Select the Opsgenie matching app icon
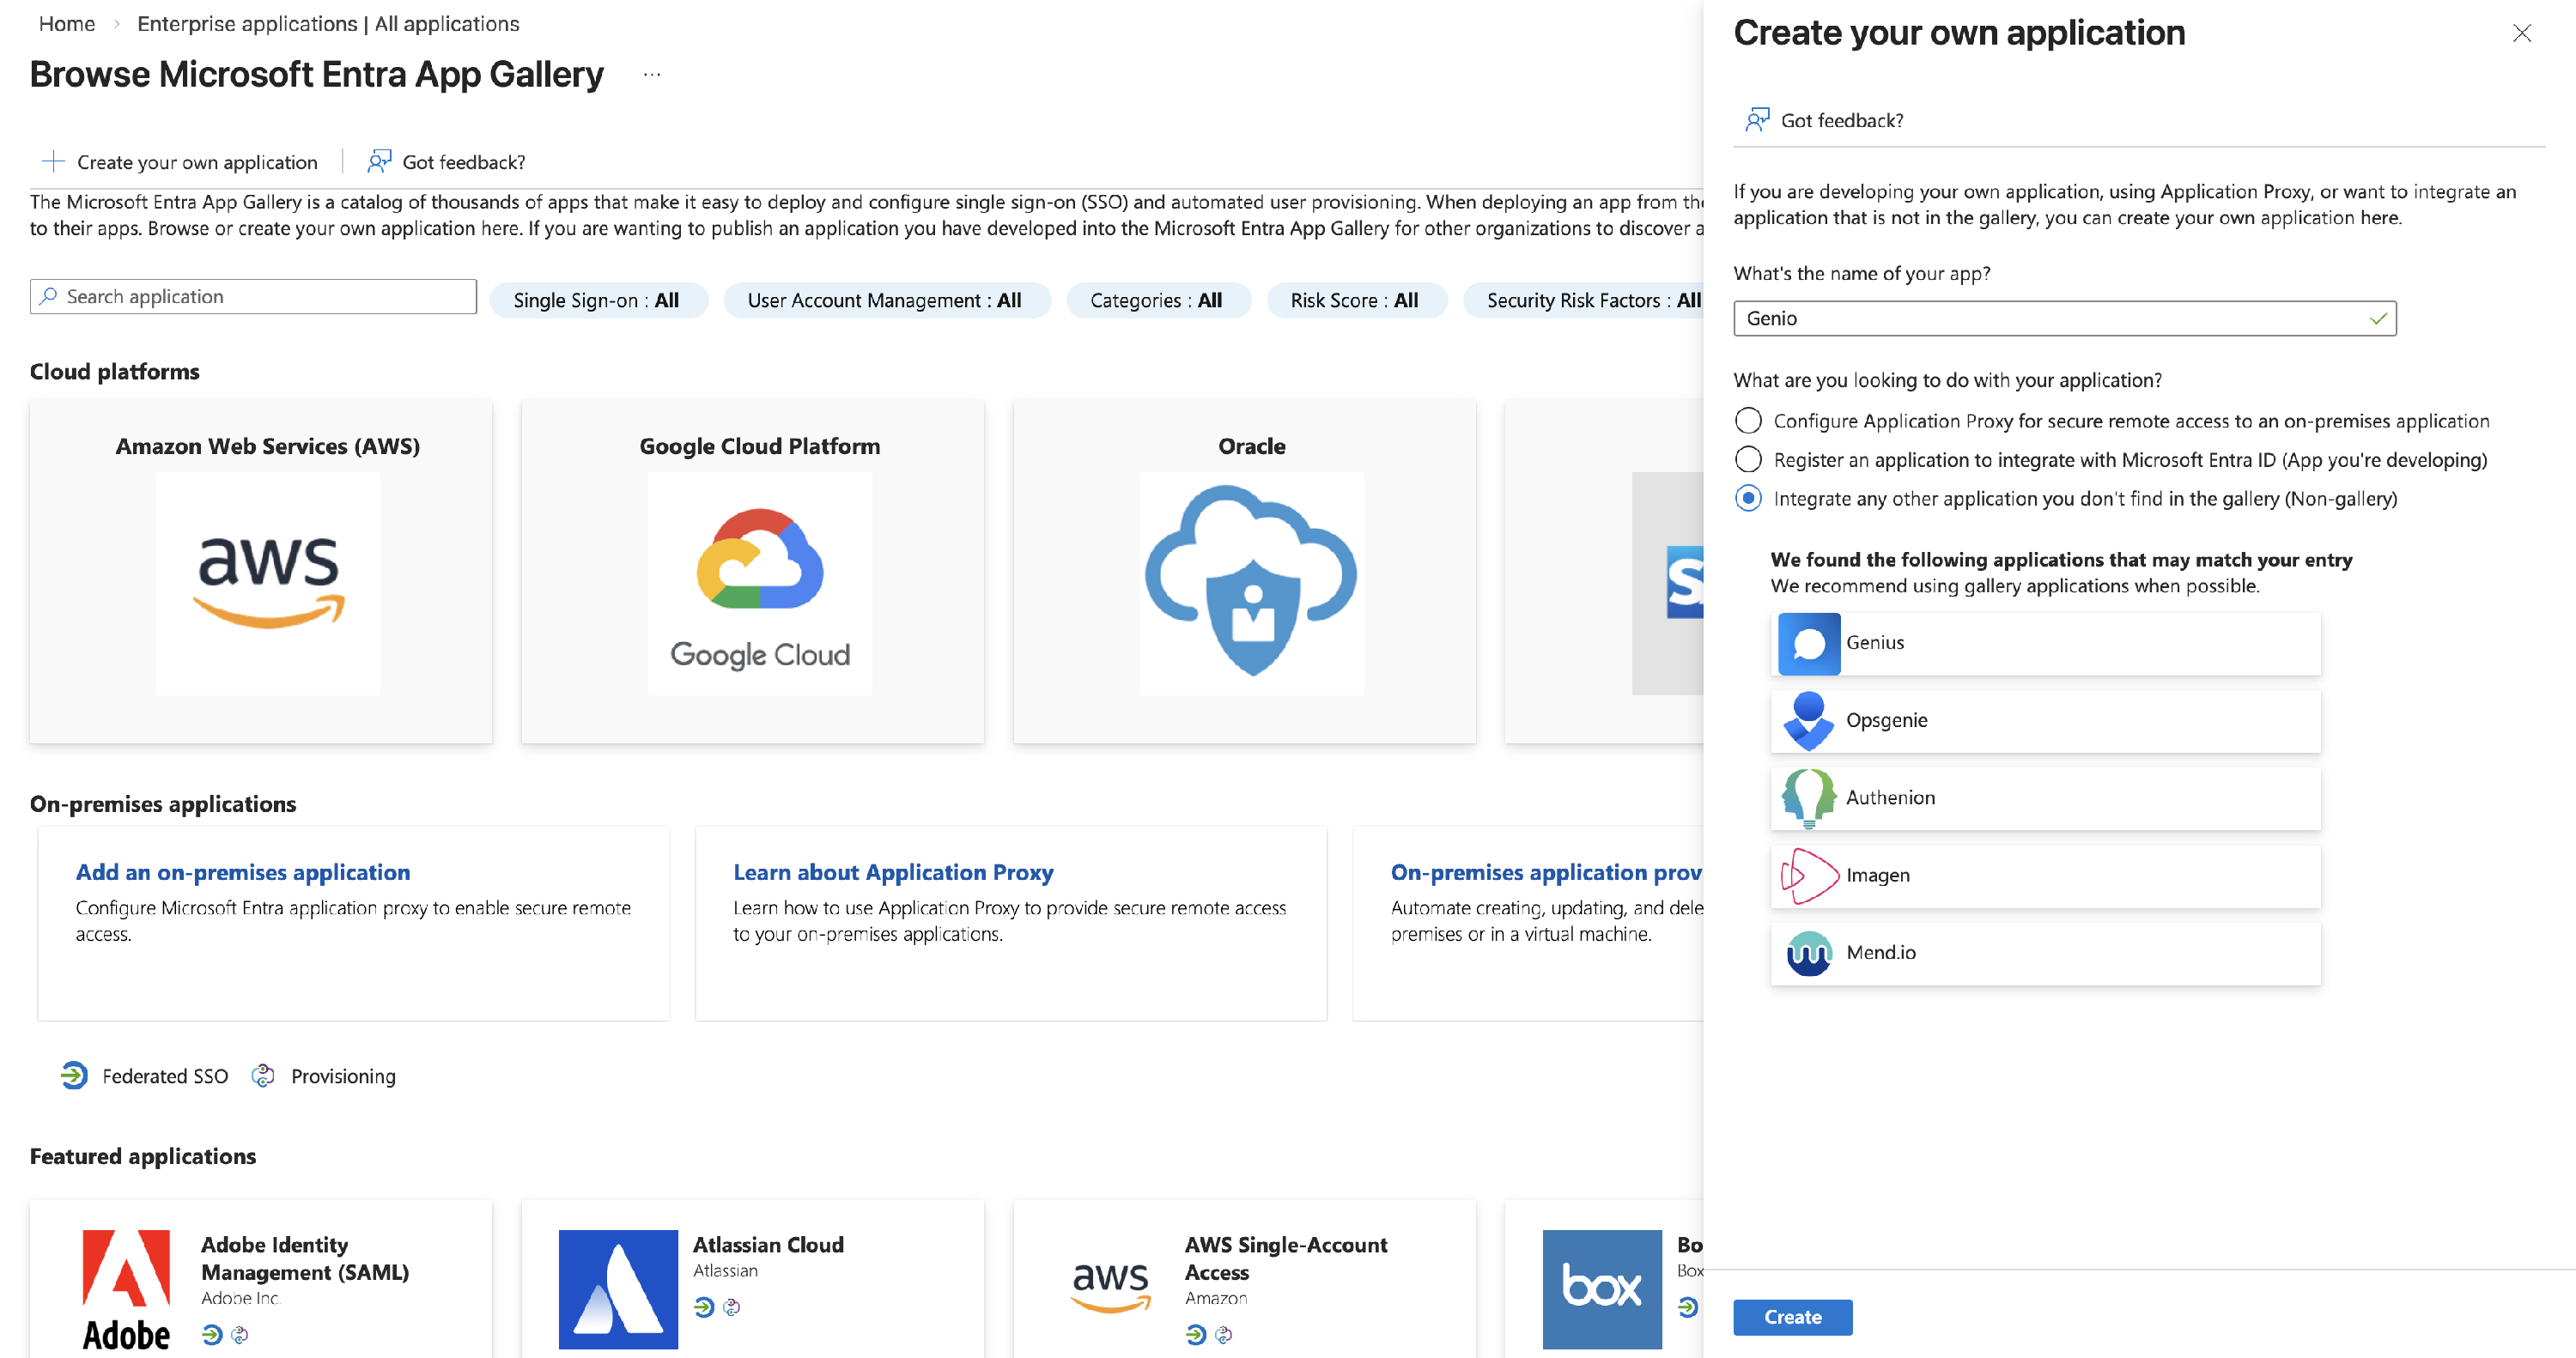The height and width of the screenshot is (1358, 2576). tap(1808, 720)
